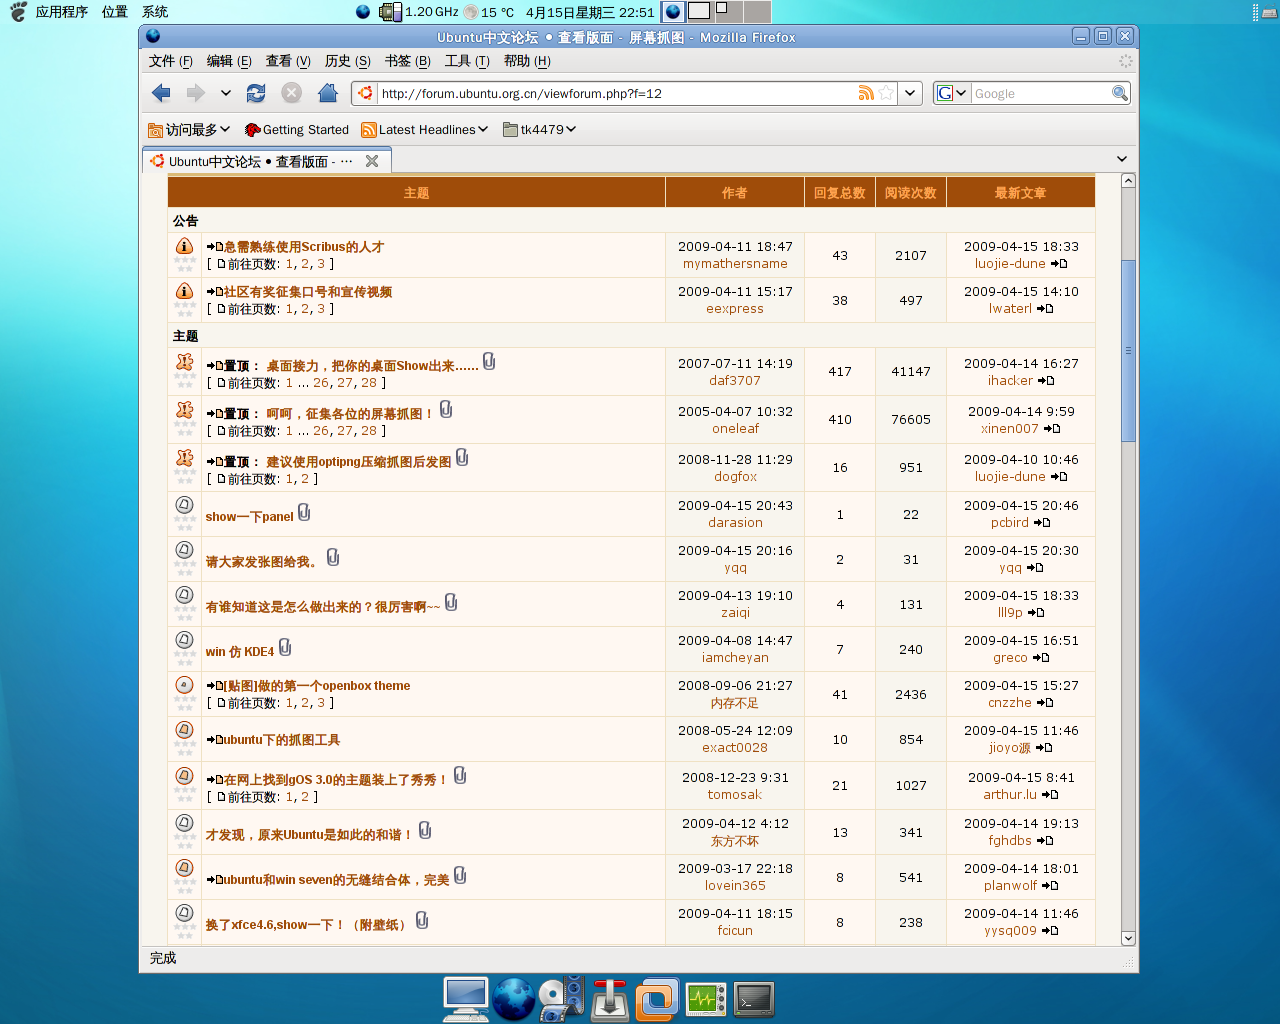Expand the Latest Headlines feed dropdown
This screenshot has width=1280, height=1024.
pyautogui.click(x=425, y=130)
